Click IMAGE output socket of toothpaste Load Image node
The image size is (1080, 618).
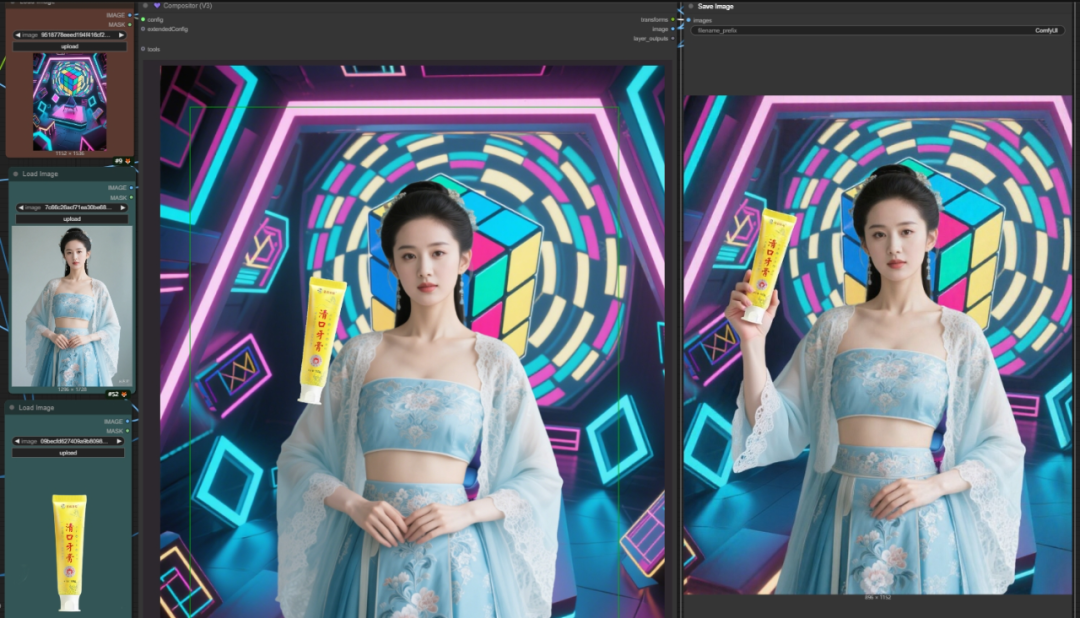pos(127,421)
